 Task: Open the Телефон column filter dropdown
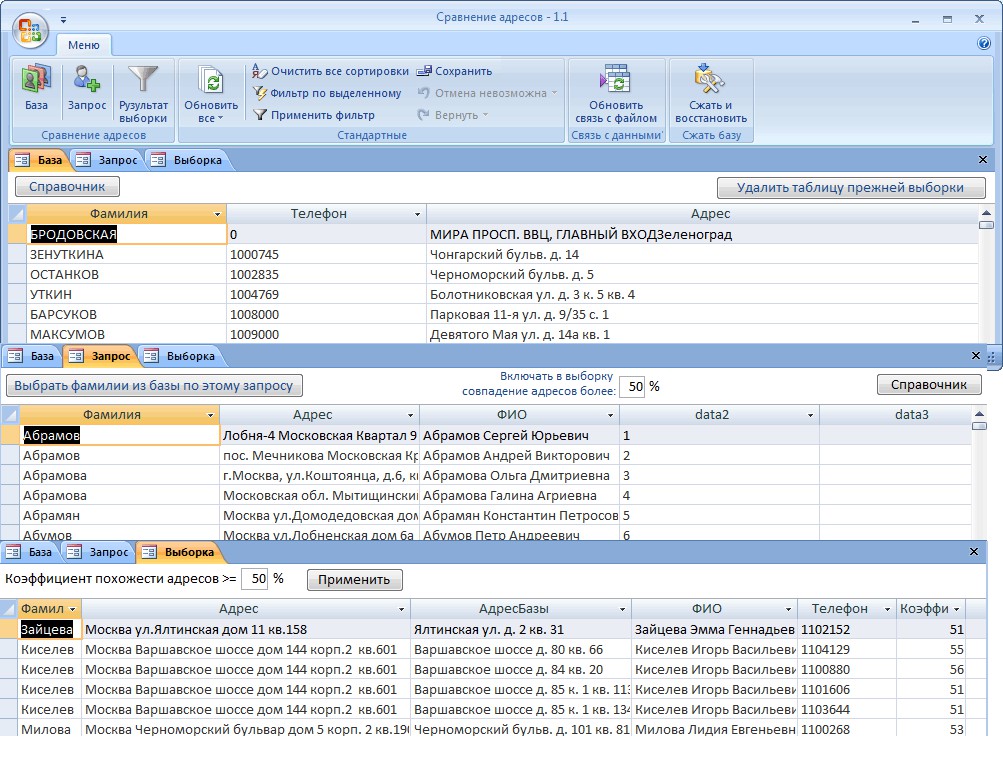417,214
